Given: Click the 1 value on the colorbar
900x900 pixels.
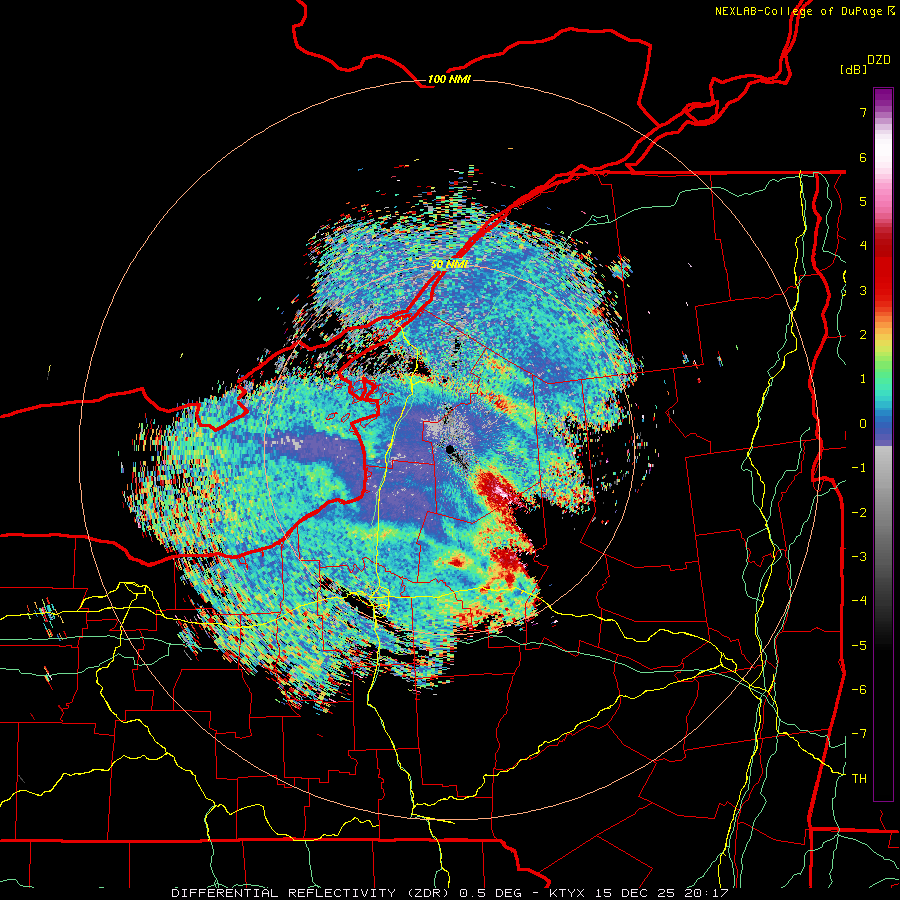Looking at the screenshot, I should click(x=863, y=379).
